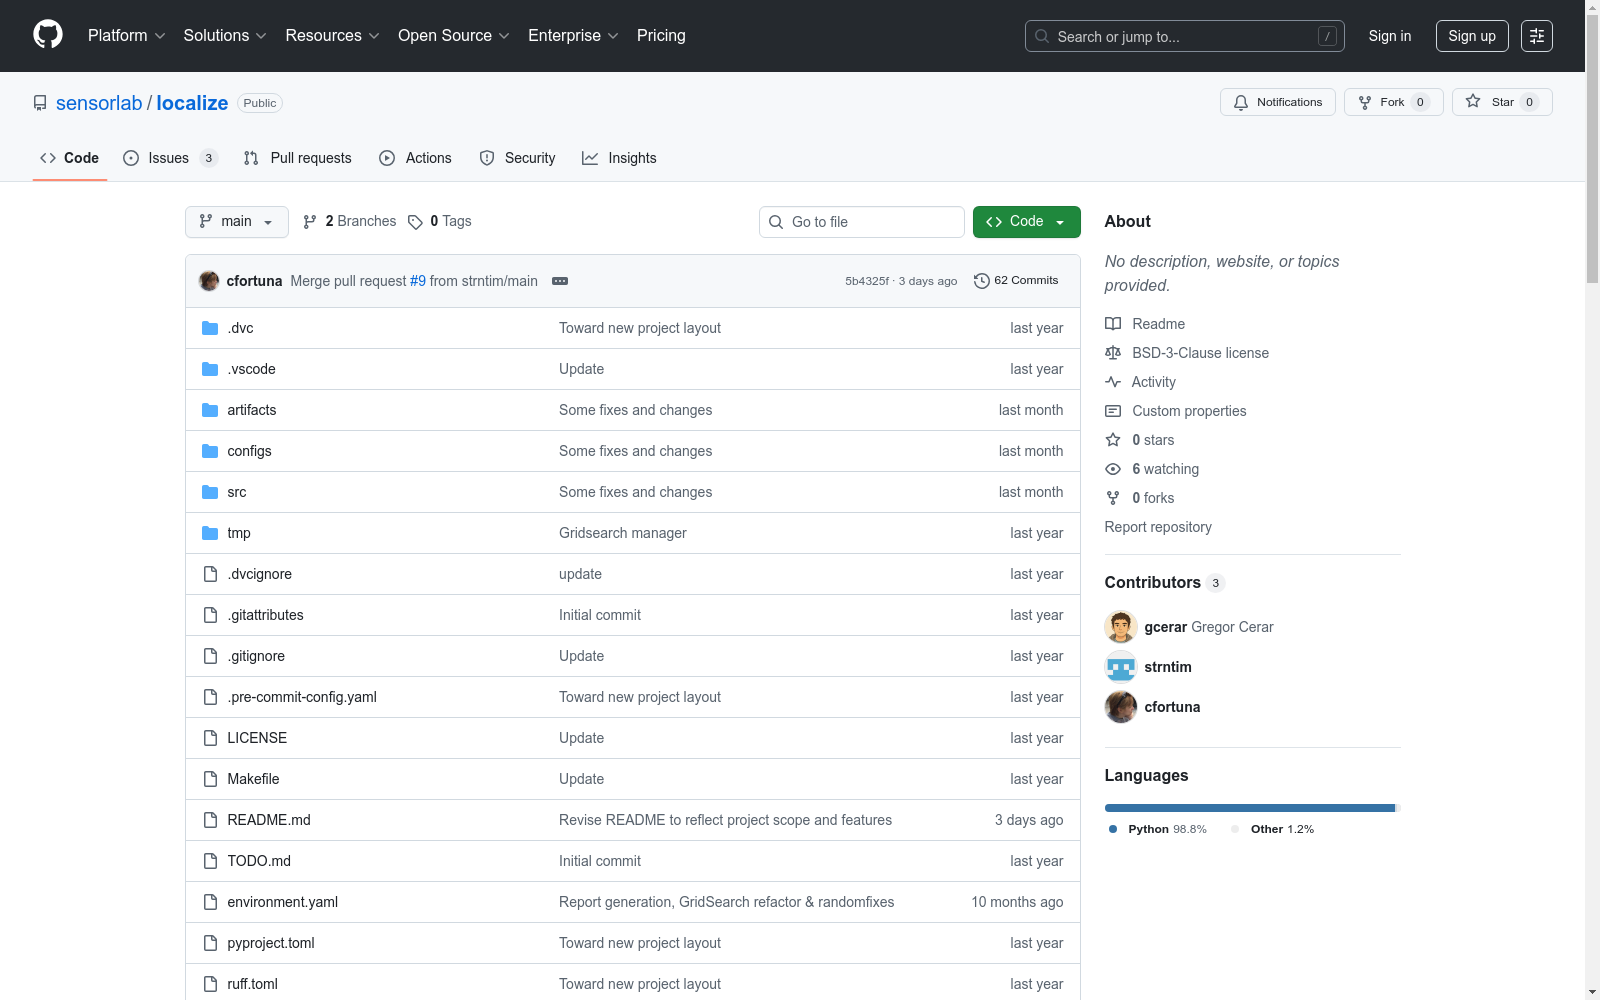Open the Contributors section heading link
This screenshot has height=1000, width=1600.
(x=1164, y=582)
